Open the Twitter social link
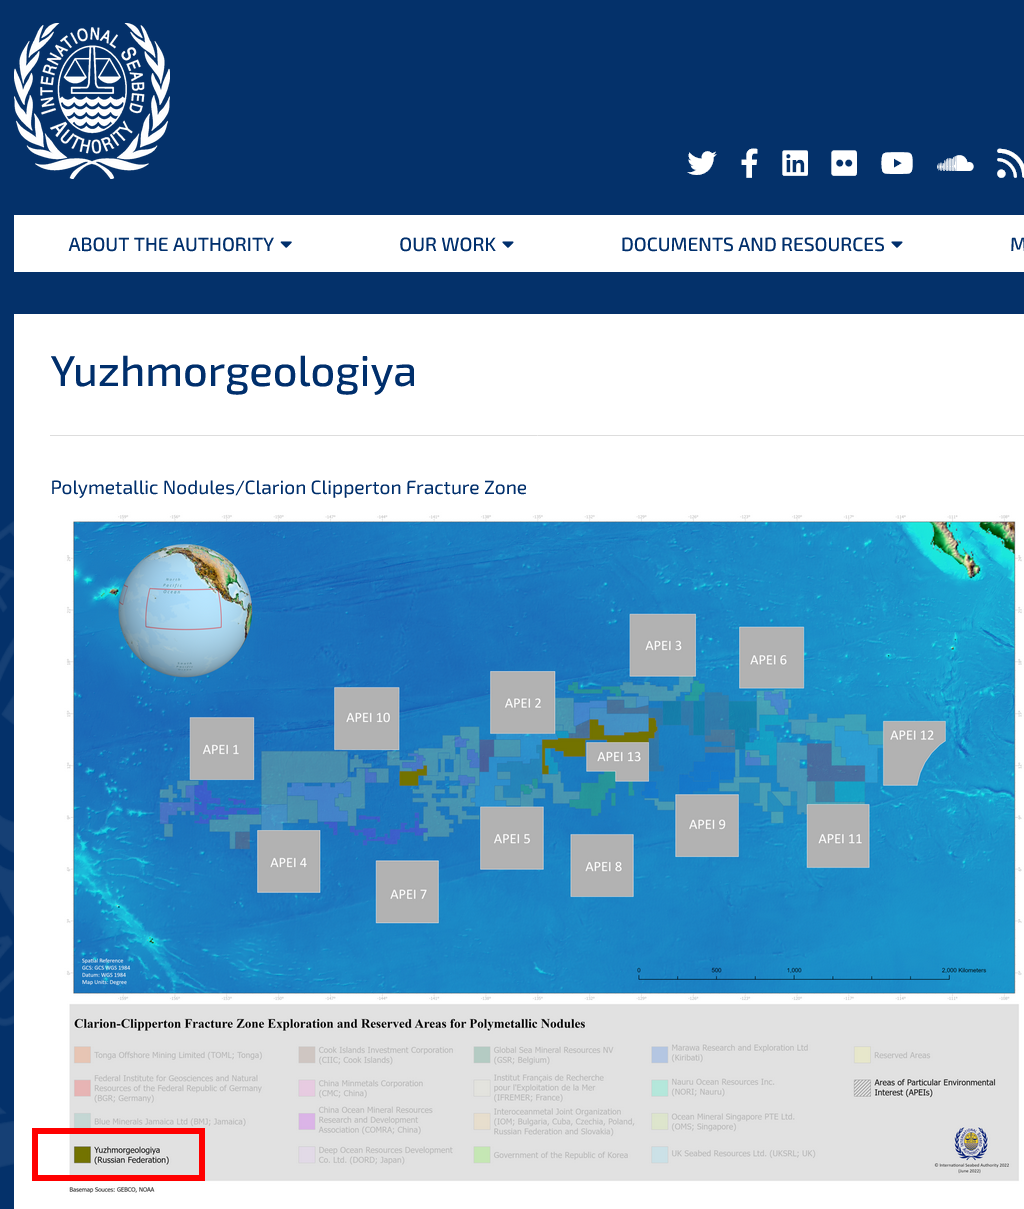The width and height of the screenshot is (1024, 1209). [x=702, y=163]
